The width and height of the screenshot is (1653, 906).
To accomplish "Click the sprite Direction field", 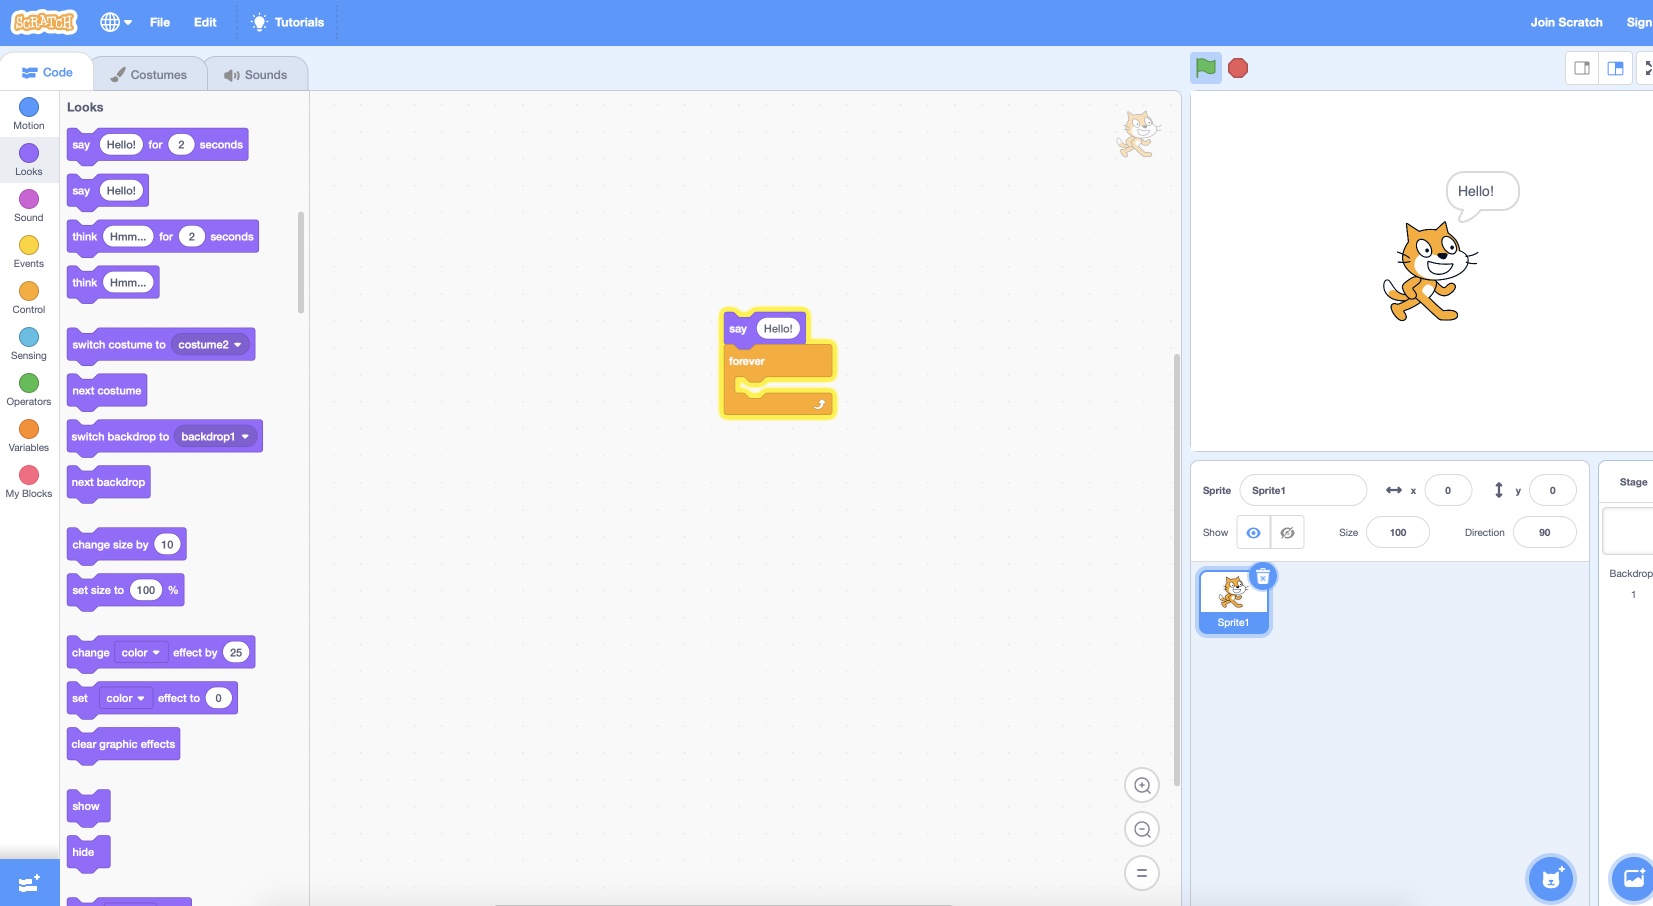I will [x=1545, y=533].
